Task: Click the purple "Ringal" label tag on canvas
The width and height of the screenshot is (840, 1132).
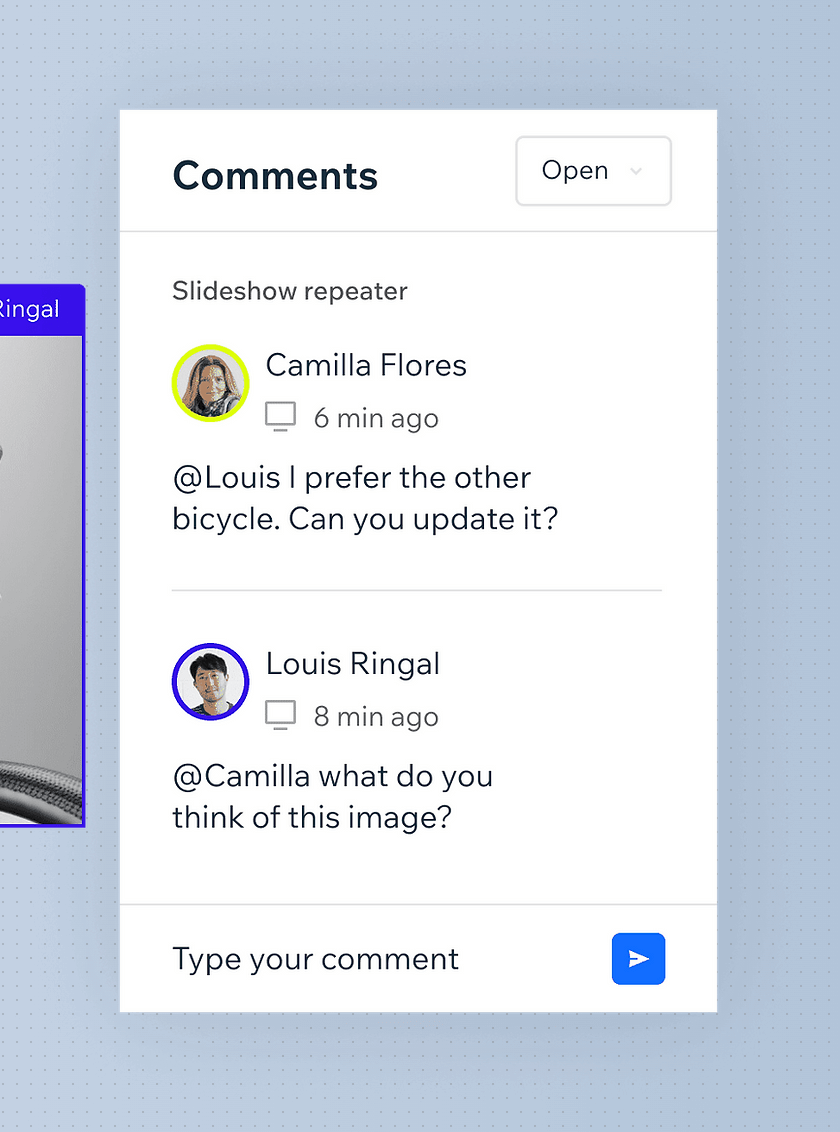Action: [36, 309]
